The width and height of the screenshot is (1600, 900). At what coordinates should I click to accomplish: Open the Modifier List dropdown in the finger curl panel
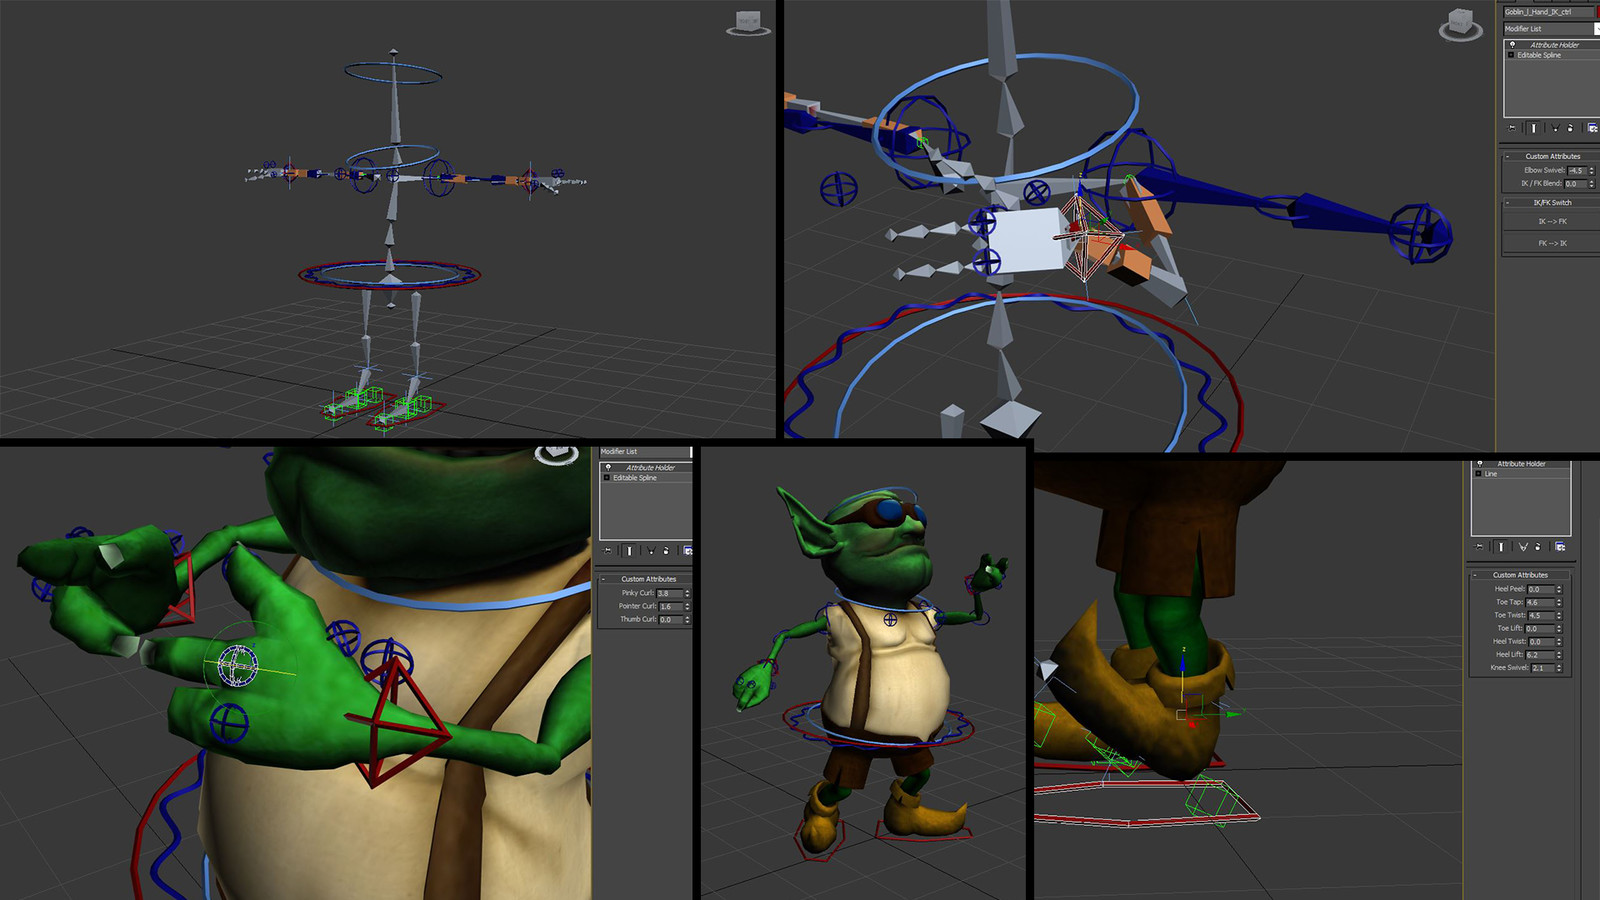point(645,452)
